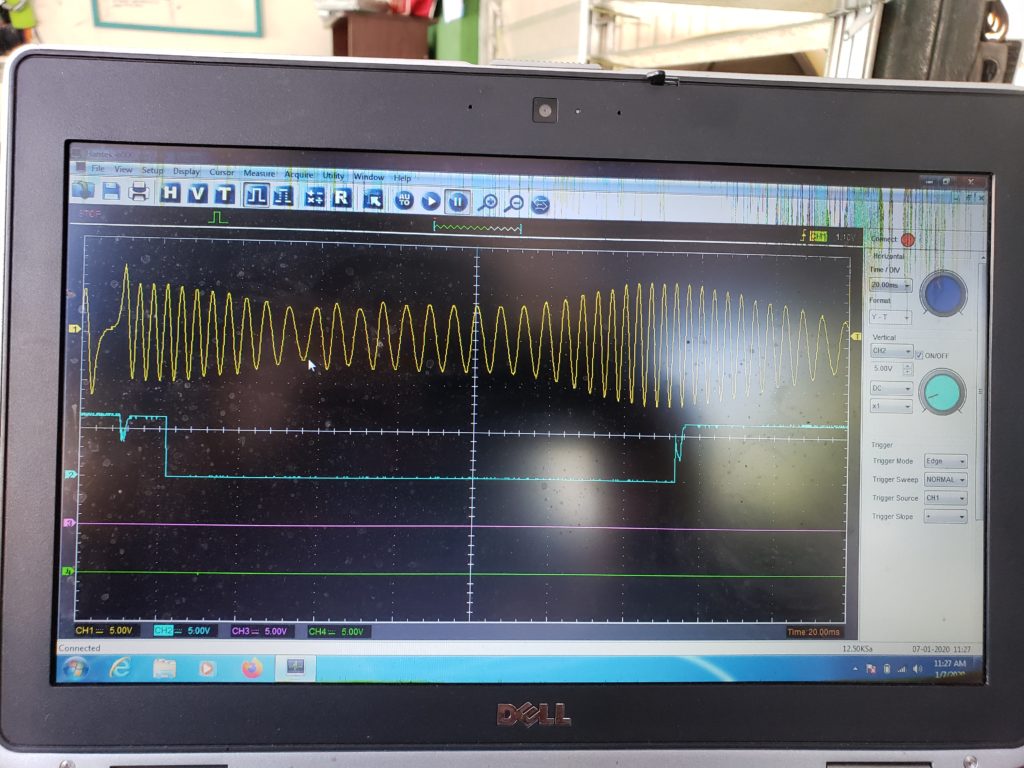Open the Acquire menu

pyautogui.click(x=298, y=174)
